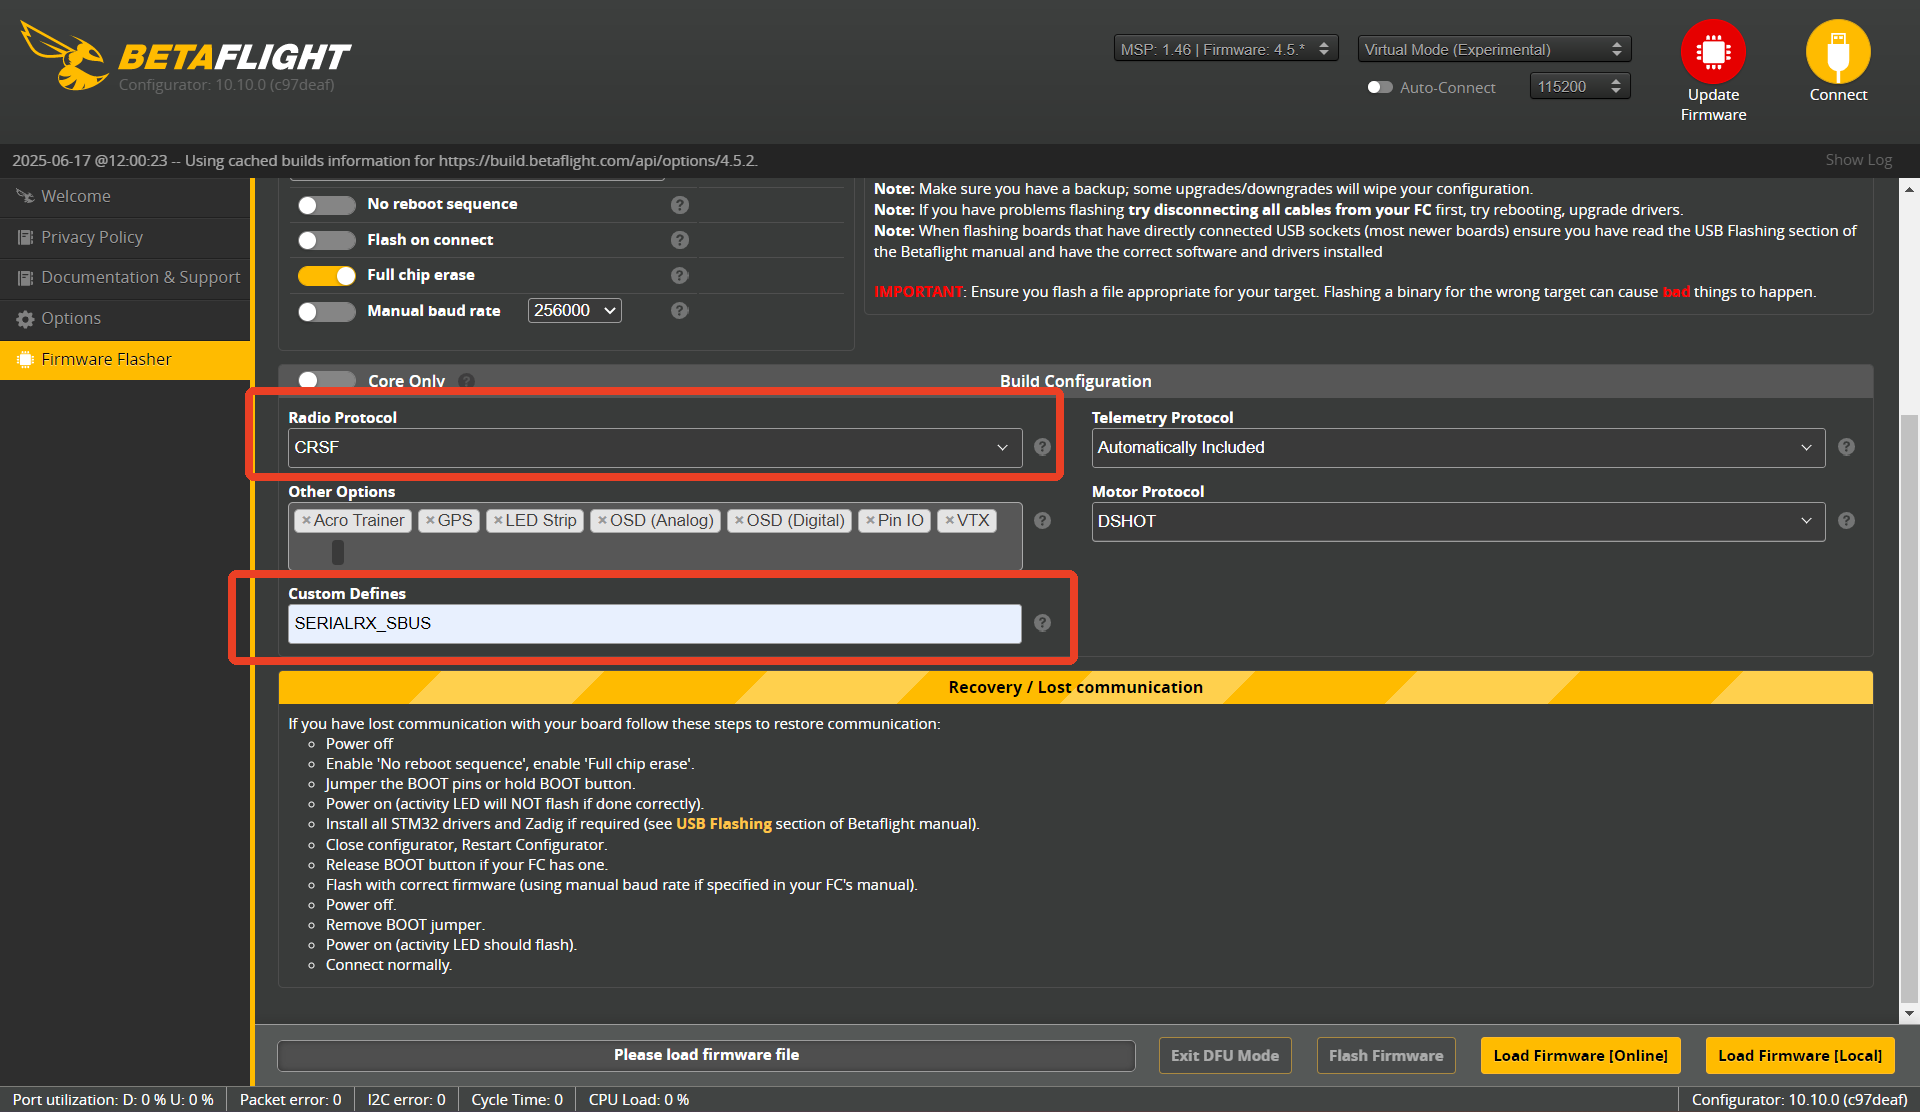
Task: Open help icon beside Core Only
Action: pyautogui.click(x=466, y=381)
